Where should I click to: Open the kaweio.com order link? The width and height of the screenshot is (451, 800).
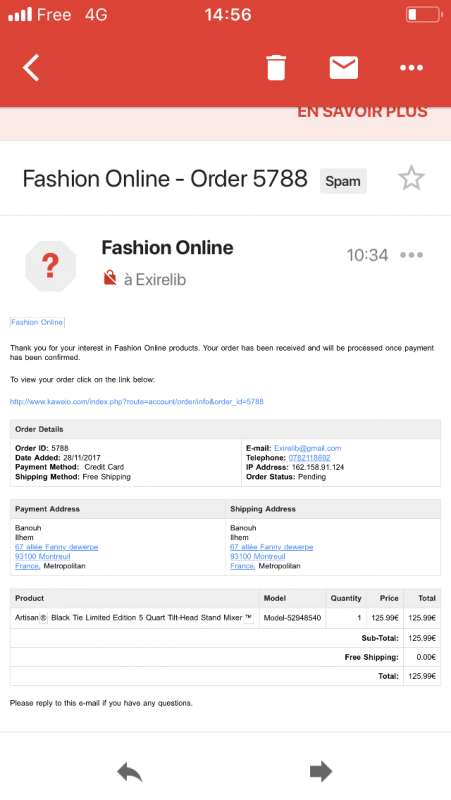tap(137, 402)
